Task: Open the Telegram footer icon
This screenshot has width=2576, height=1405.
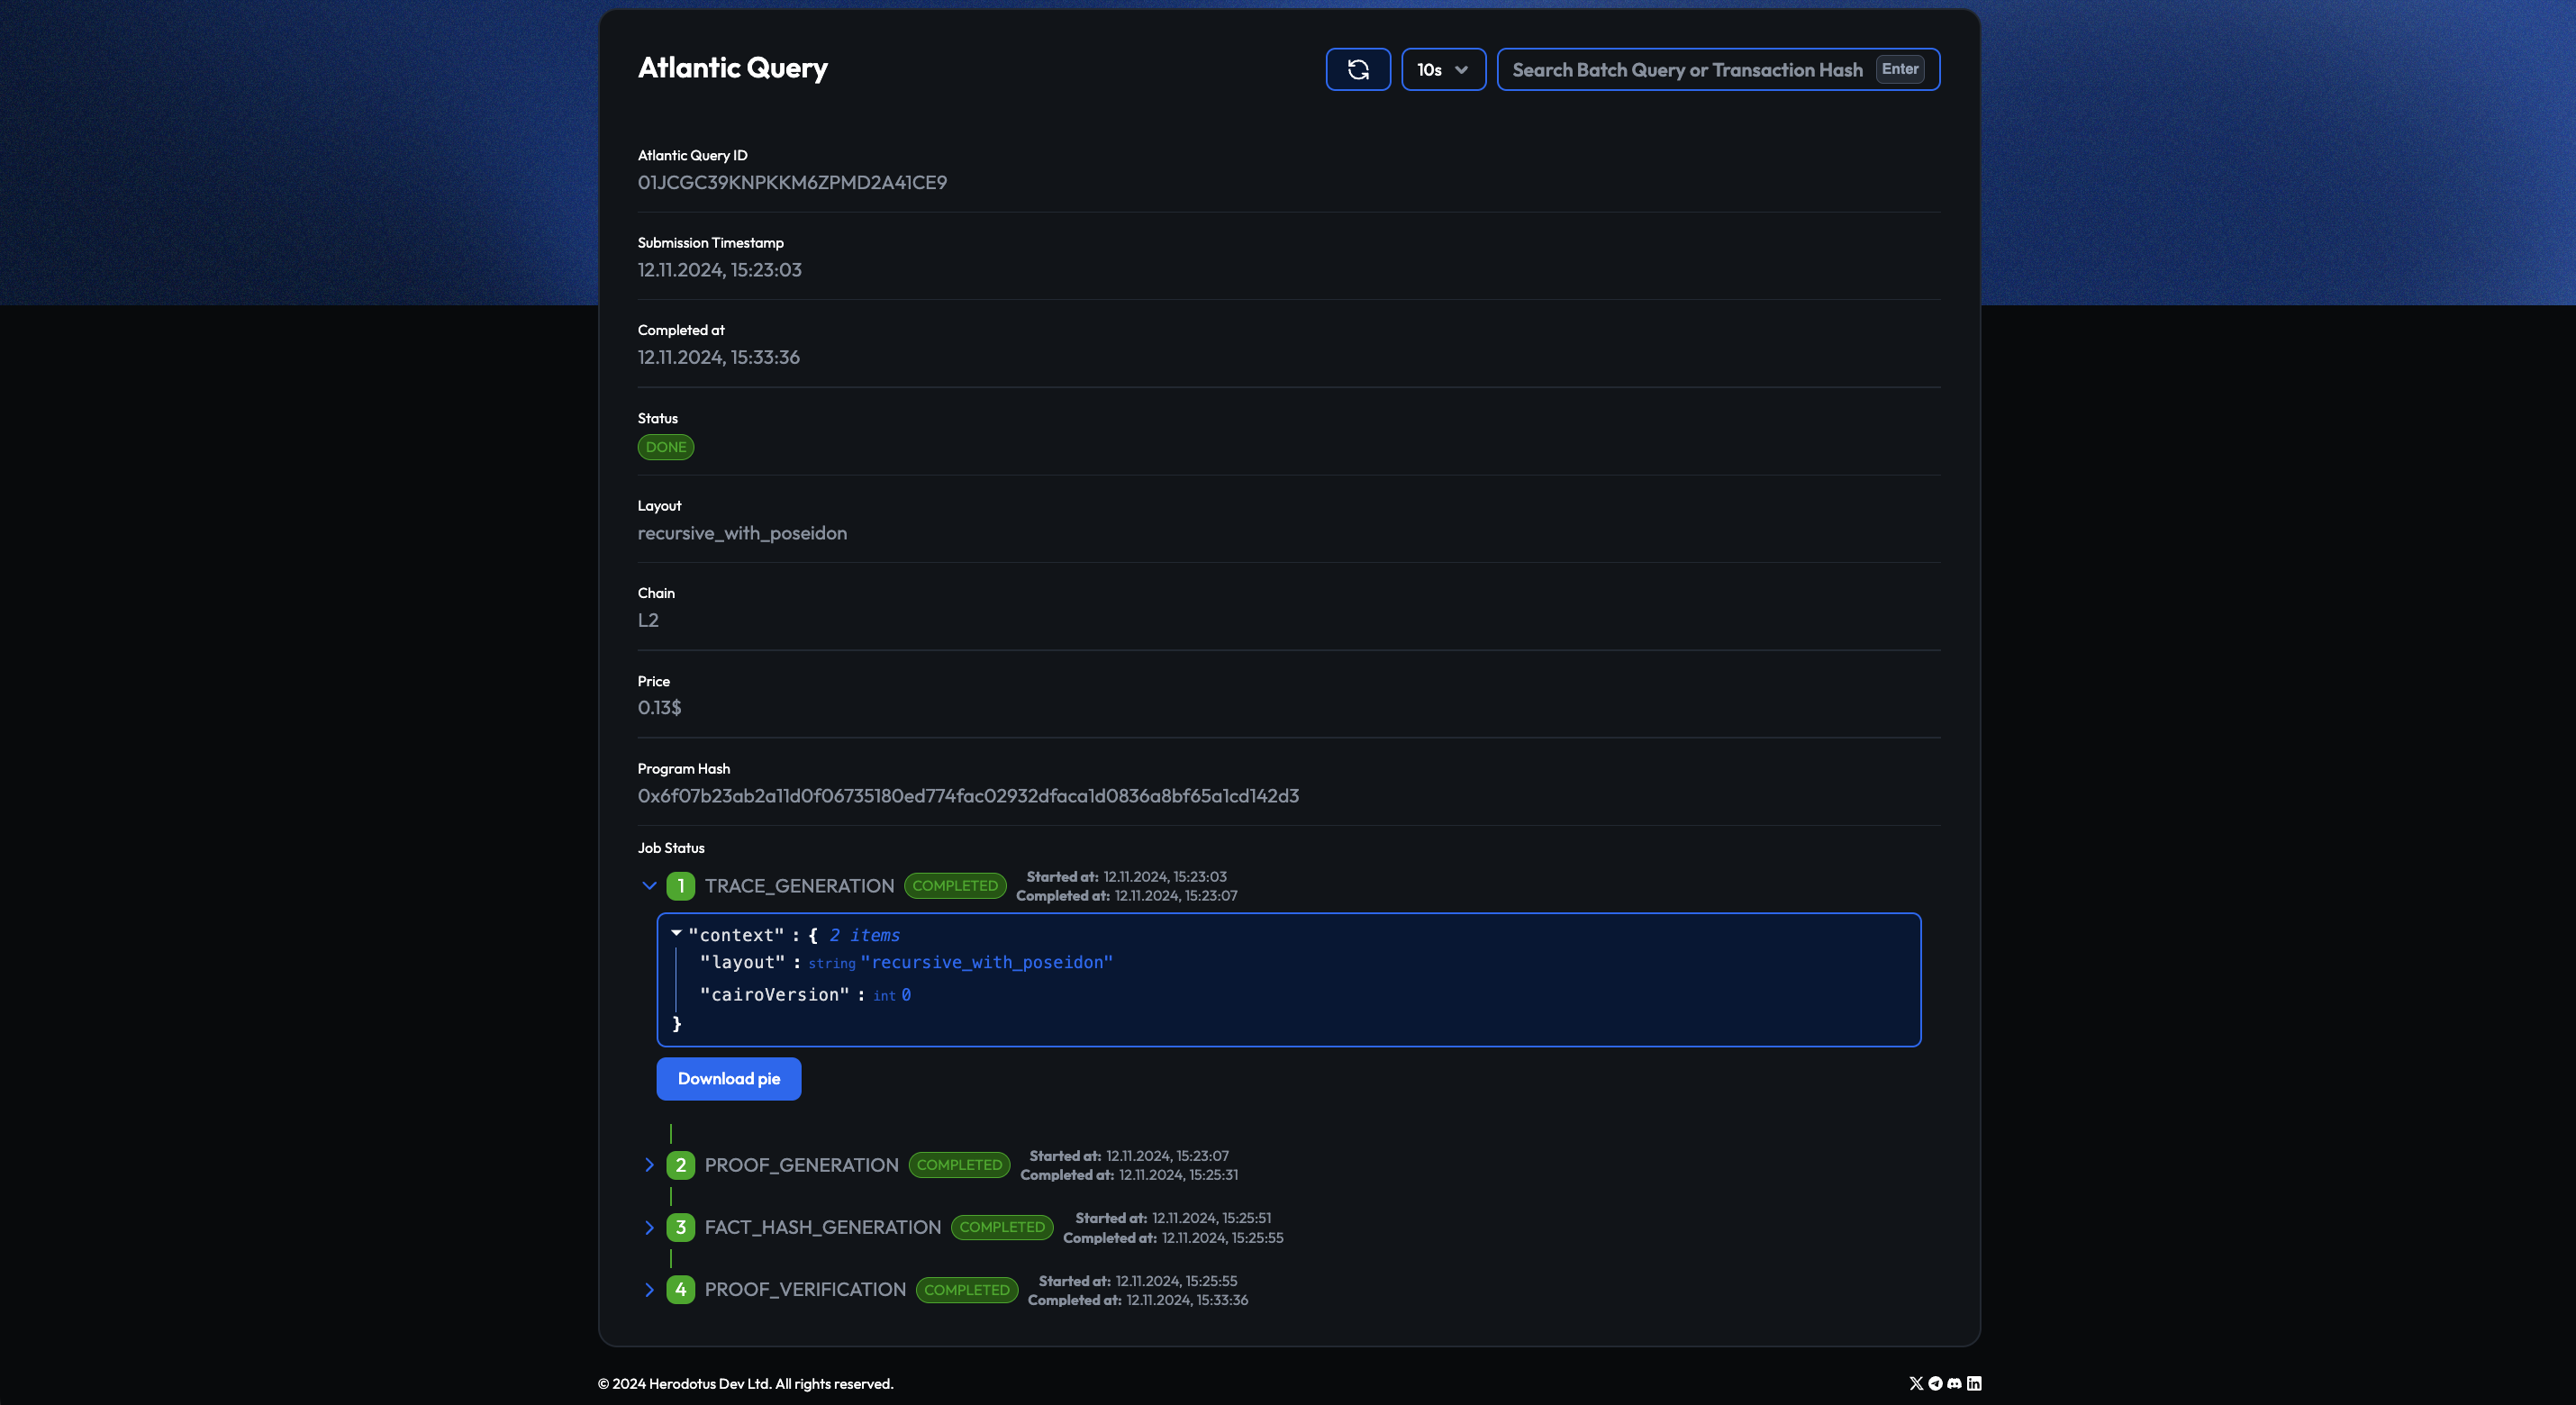Action: [x=1935, y=1383]
